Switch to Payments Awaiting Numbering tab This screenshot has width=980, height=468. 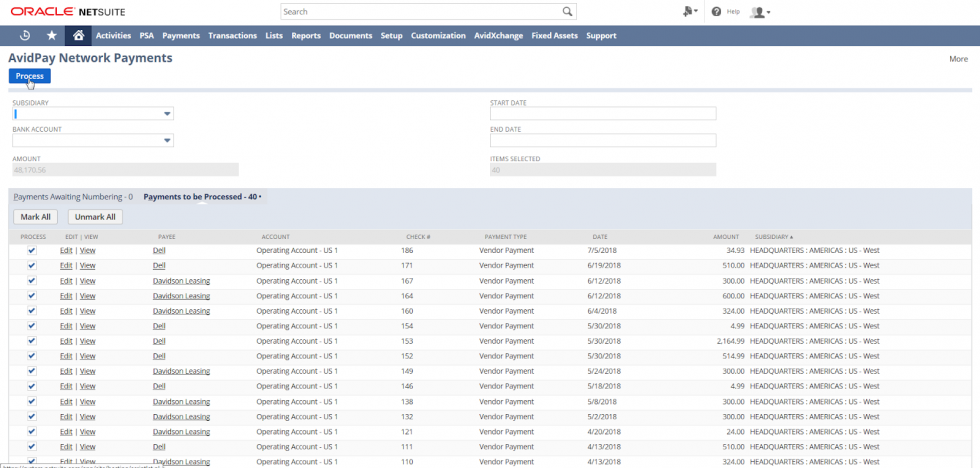(73, 197)
